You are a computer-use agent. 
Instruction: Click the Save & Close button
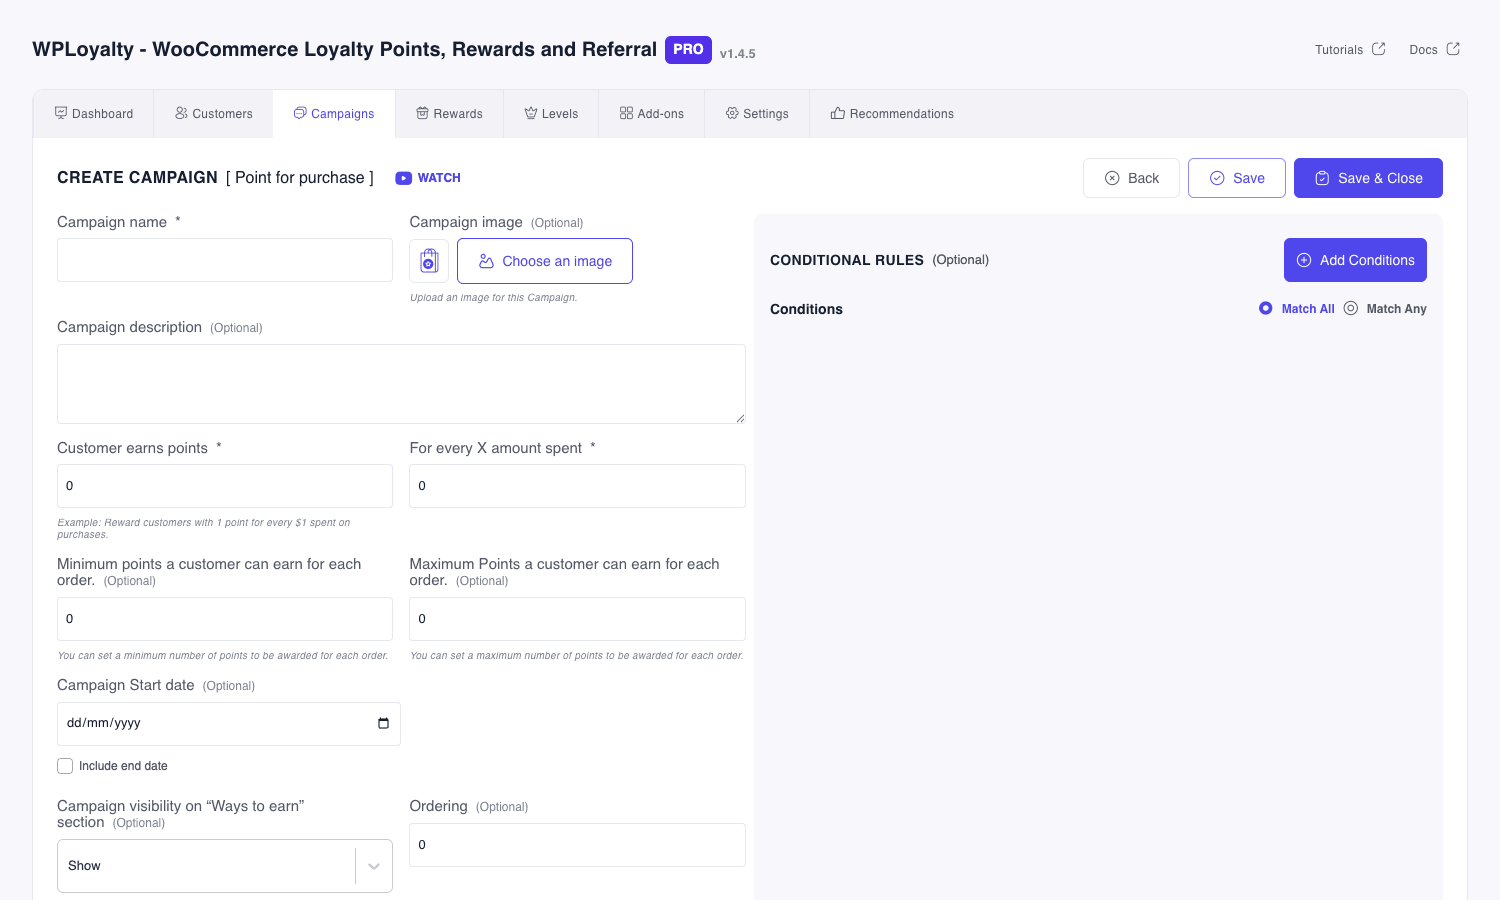tap(1368, 178)
